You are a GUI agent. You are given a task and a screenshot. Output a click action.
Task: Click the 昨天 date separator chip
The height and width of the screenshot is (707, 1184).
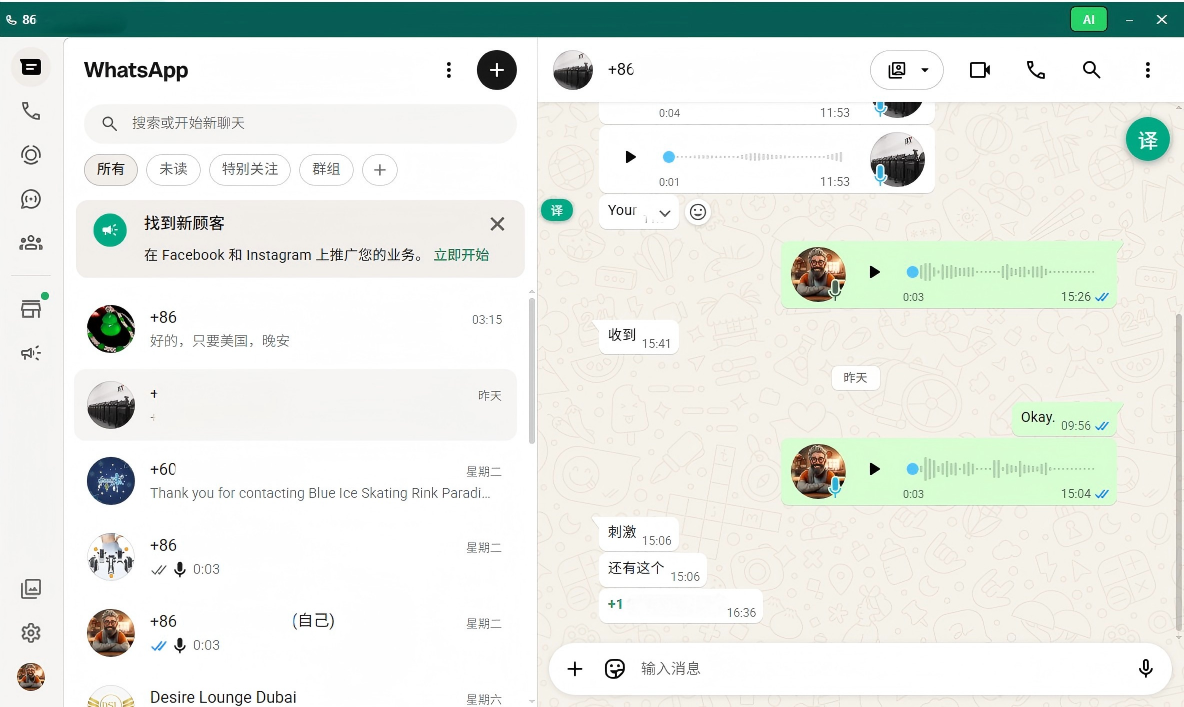pyautogui.click(x=856, y=378)
